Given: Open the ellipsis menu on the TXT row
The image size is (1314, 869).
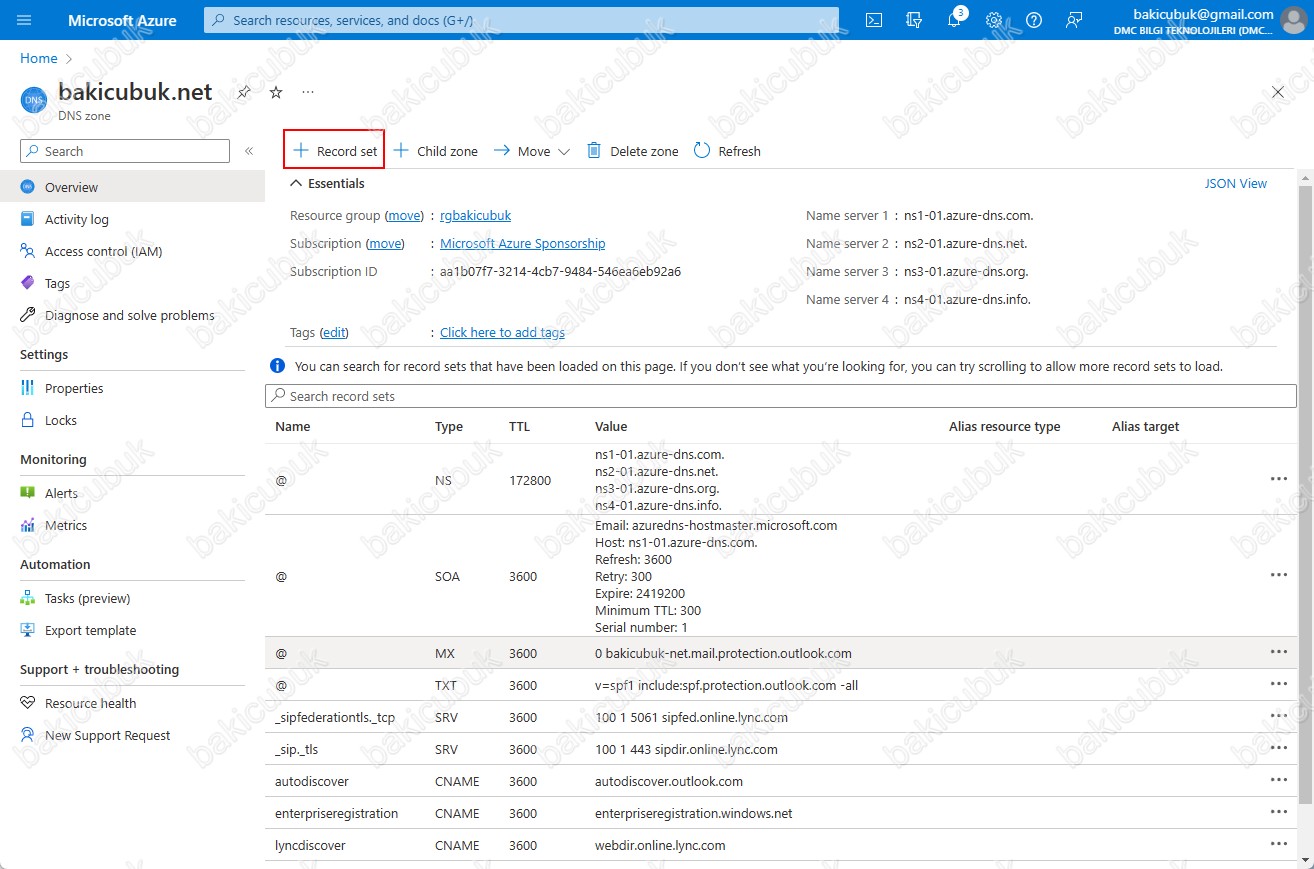Looking at the screenshot, I should tap(1278, 684).
